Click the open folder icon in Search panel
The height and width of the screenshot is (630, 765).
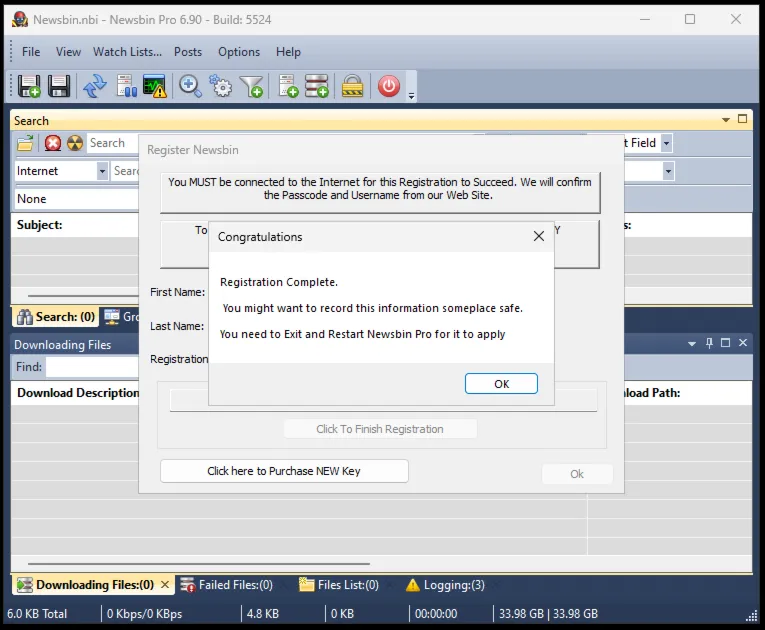point(25,143)
